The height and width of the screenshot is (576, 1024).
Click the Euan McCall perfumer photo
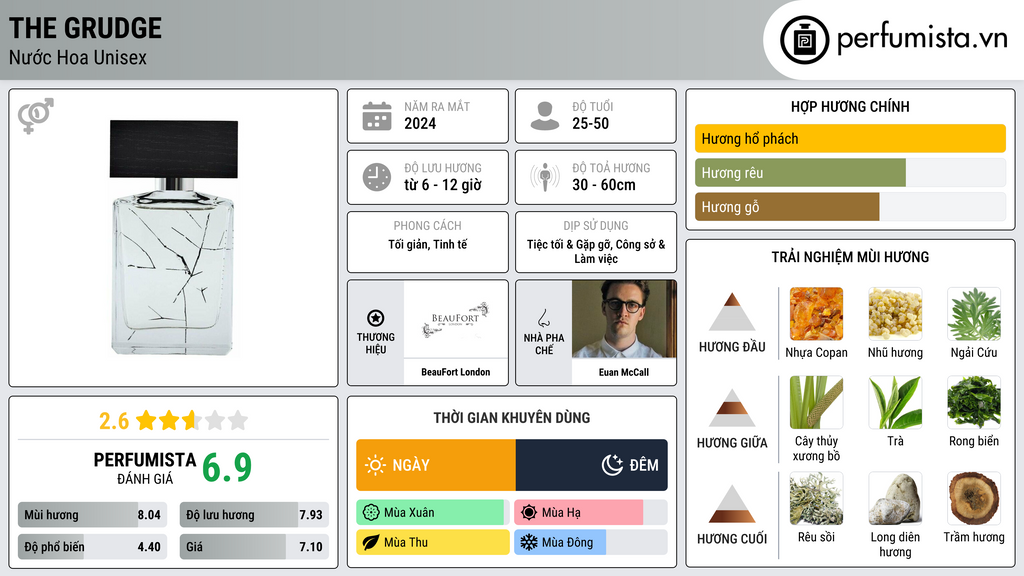click(624, 319)
